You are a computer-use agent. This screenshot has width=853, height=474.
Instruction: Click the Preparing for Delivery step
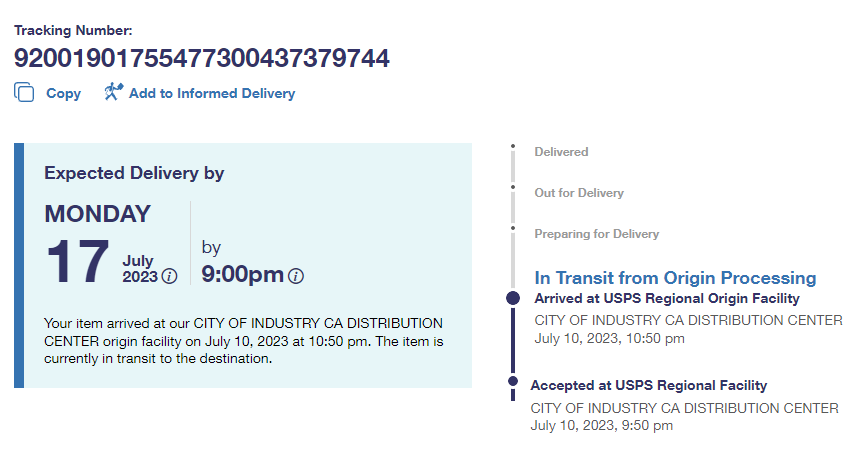596,234
